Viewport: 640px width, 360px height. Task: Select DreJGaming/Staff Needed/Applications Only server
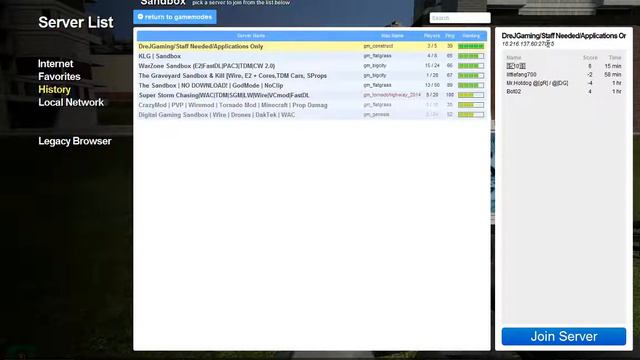[311, 46]
